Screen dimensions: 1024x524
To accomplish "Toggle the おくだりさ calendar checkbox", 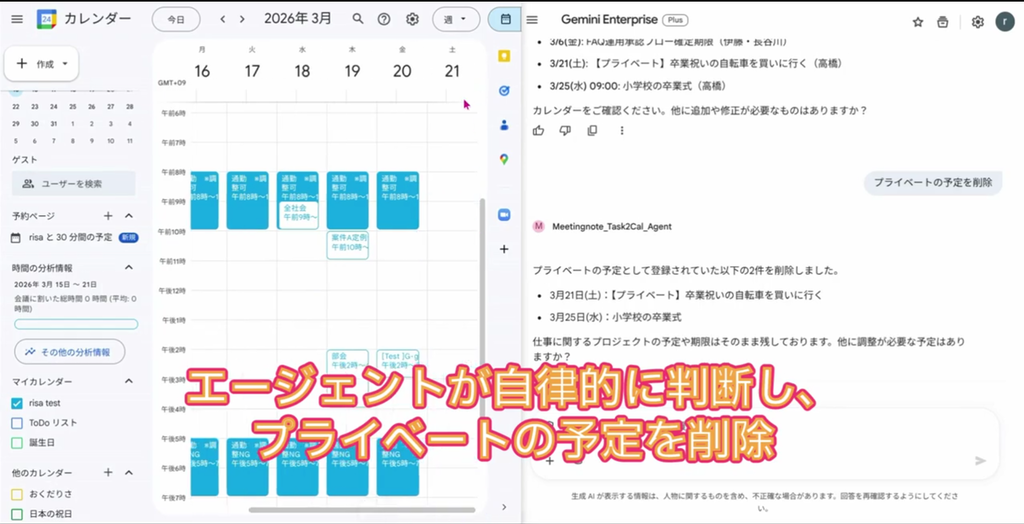I will point(17,494).
